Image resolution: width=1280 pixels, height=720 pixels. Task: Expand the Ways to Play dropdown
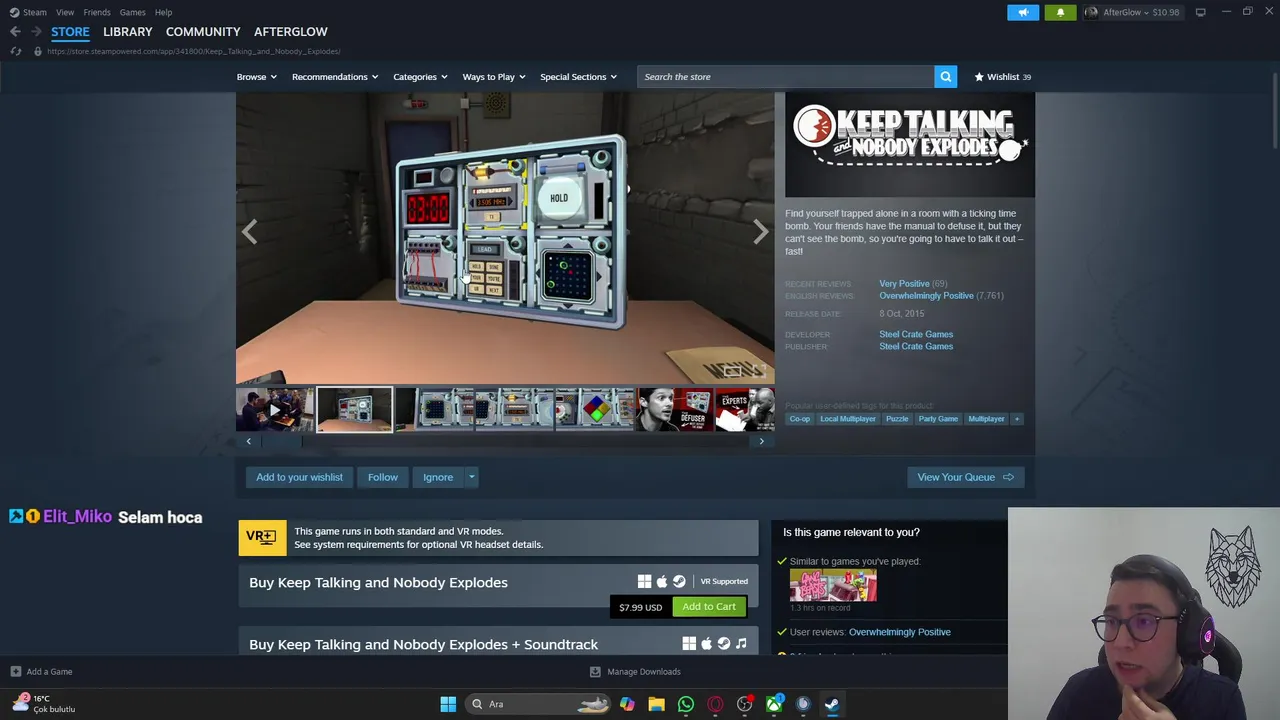point(494,77)
